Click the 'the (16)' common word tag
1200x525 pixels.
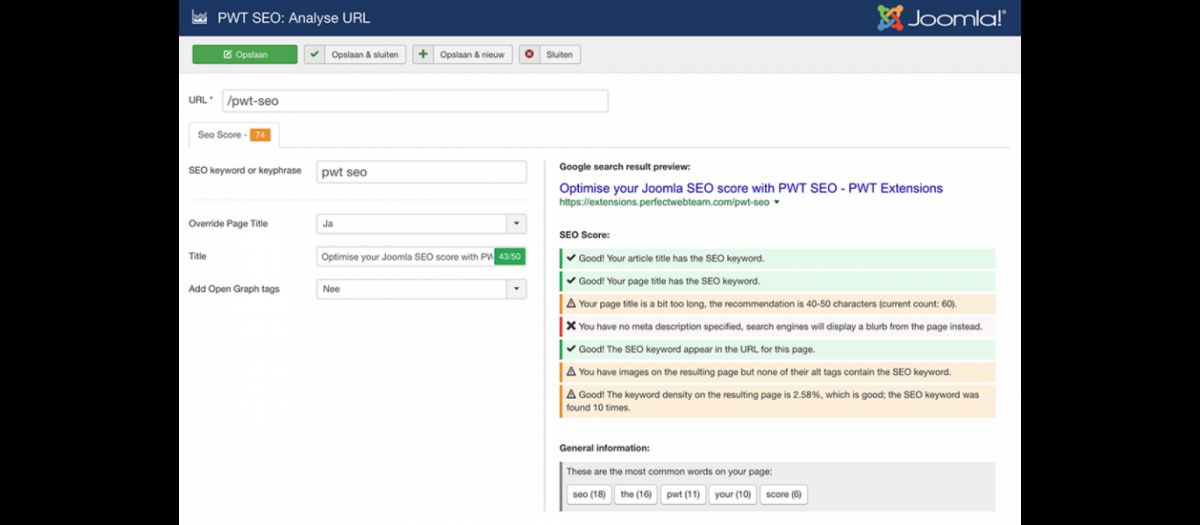[636, 495]
